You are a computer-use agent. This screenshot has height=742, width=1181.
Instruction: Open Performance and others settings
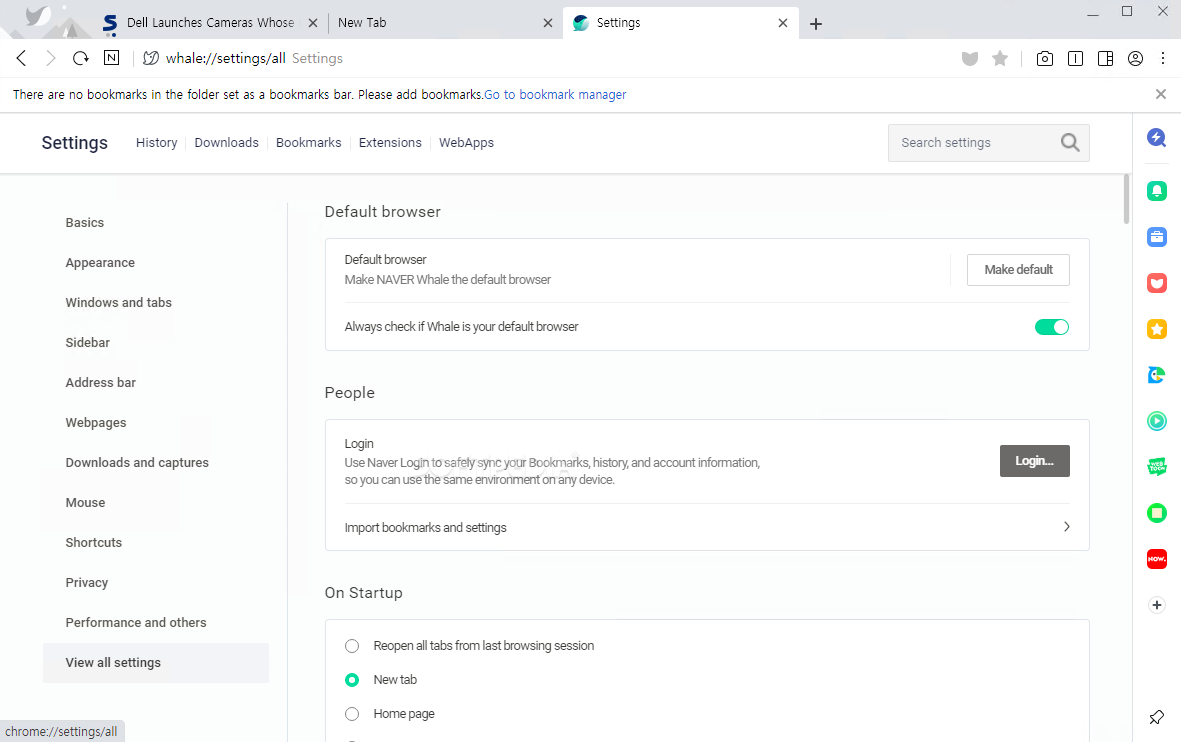136,622
